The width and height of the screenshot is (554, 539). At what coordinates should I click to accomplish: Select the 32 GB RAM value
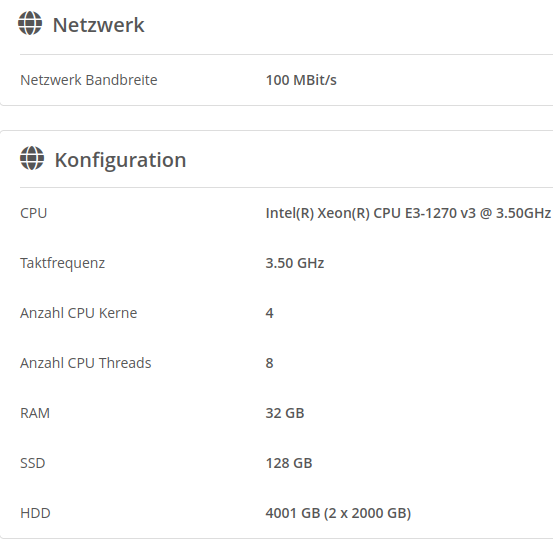tap(285, 413)
